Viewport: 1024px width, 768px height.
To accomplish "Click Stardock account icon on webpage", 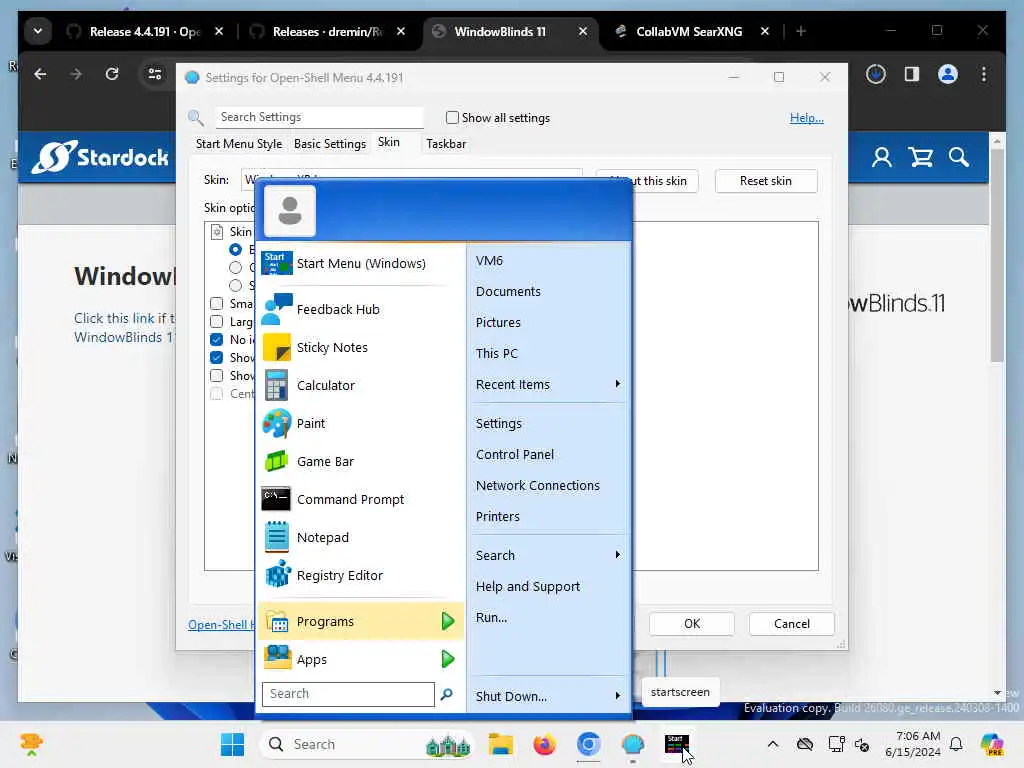I will [x=882, y=157].
